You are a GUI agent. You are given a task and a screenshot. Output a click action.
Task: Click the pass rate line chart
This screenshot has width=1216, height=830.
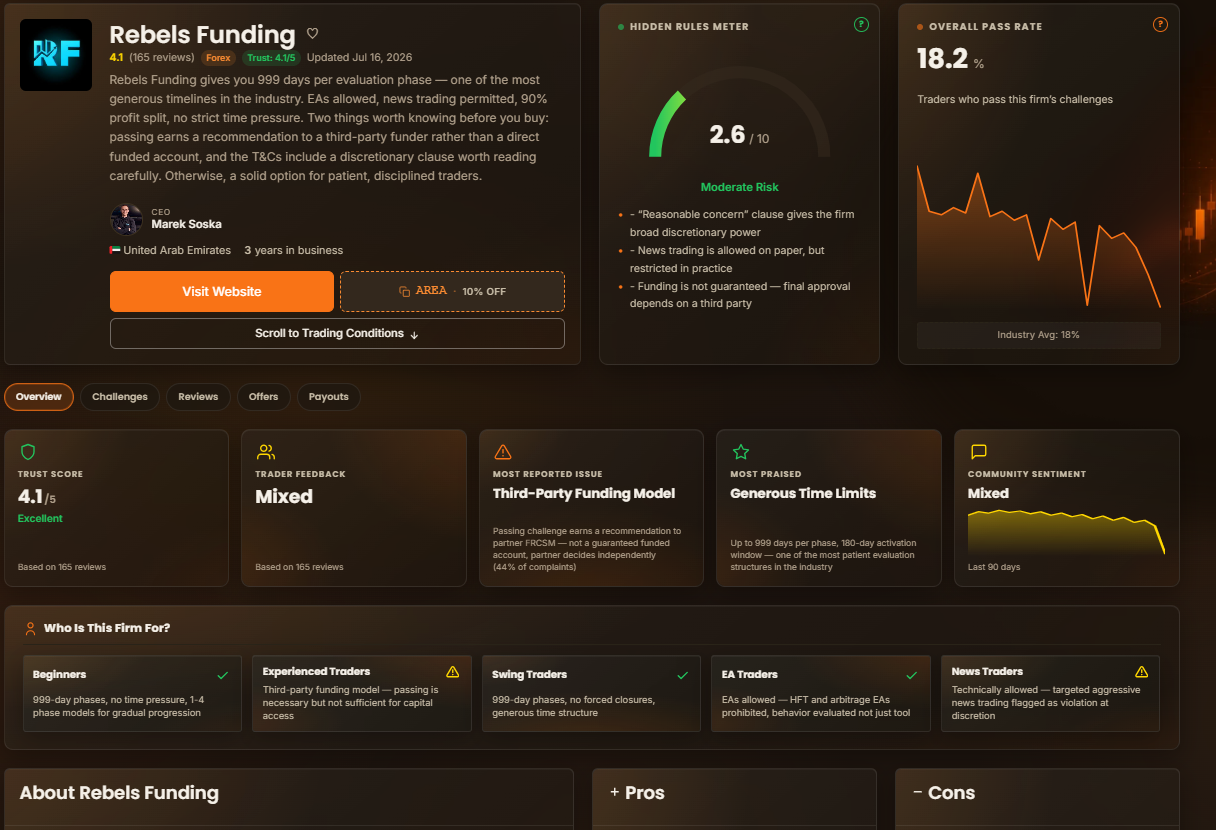click(1039, 236)
